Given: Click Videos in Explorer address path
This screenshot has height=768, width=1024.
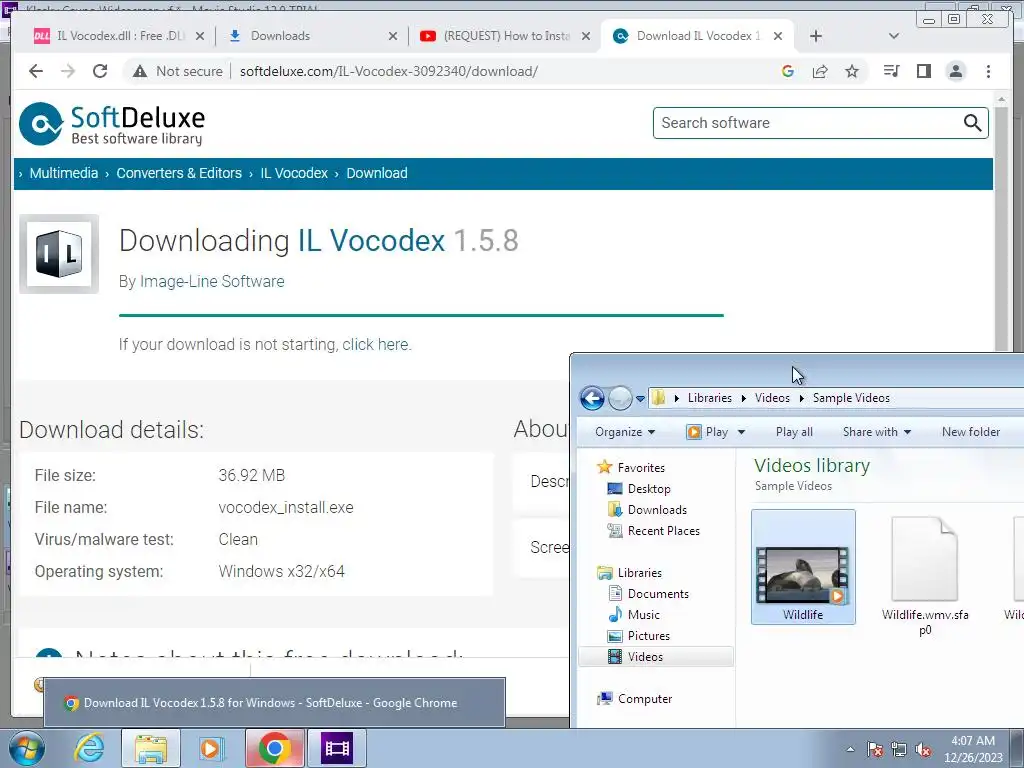Looking at the screenshot, I should coord(772,398).
